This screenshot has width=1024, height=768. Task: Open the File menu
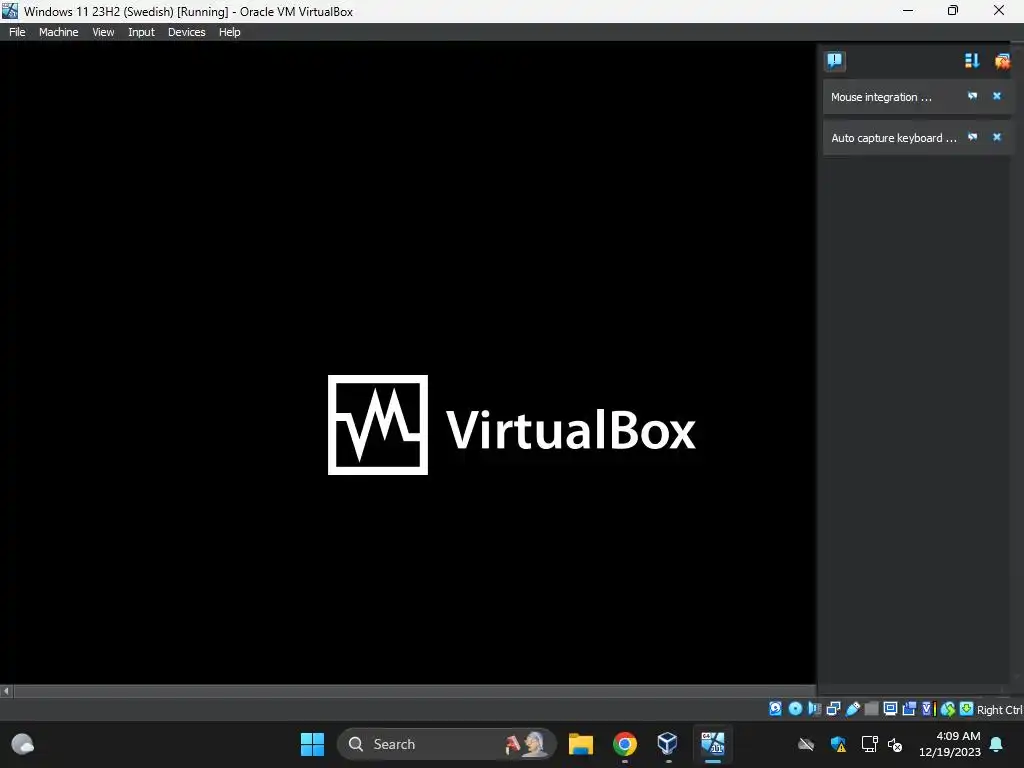(x=17, y=32)
